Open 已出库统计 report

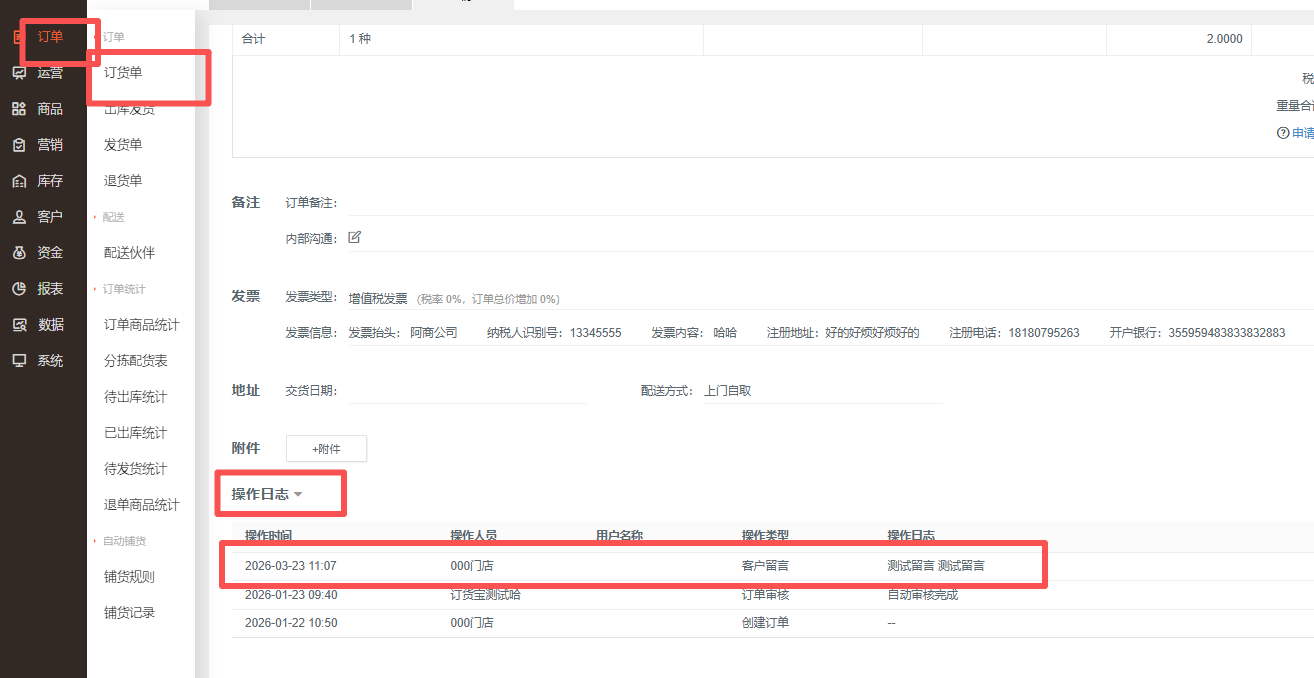click(x=136, y=433)
